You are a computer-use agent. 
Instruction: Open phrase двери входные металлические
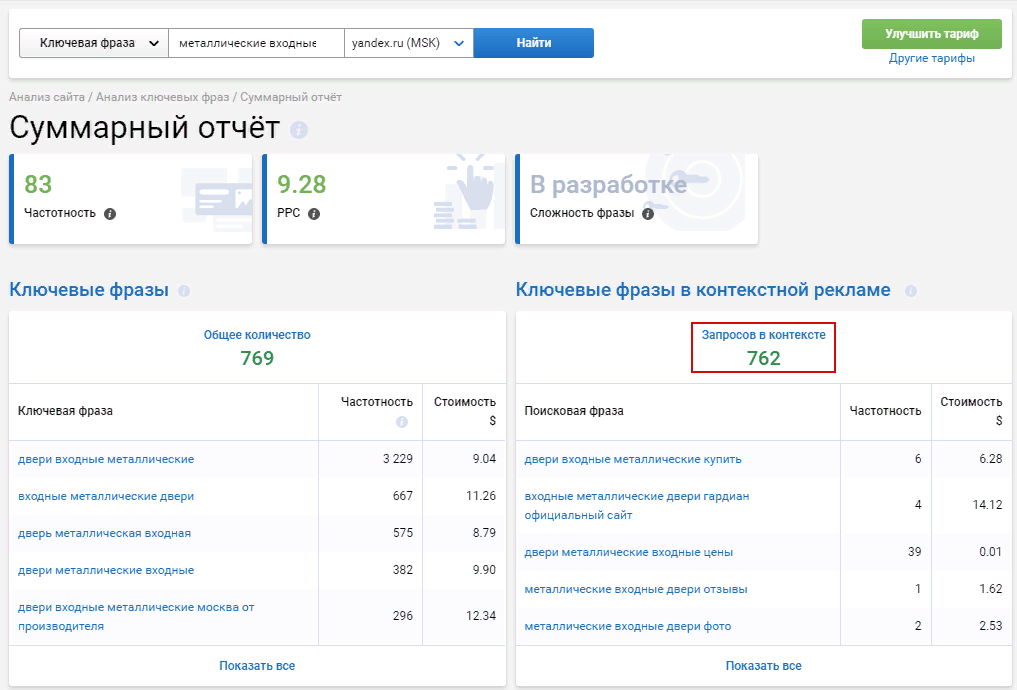click(x=106, y=459)
